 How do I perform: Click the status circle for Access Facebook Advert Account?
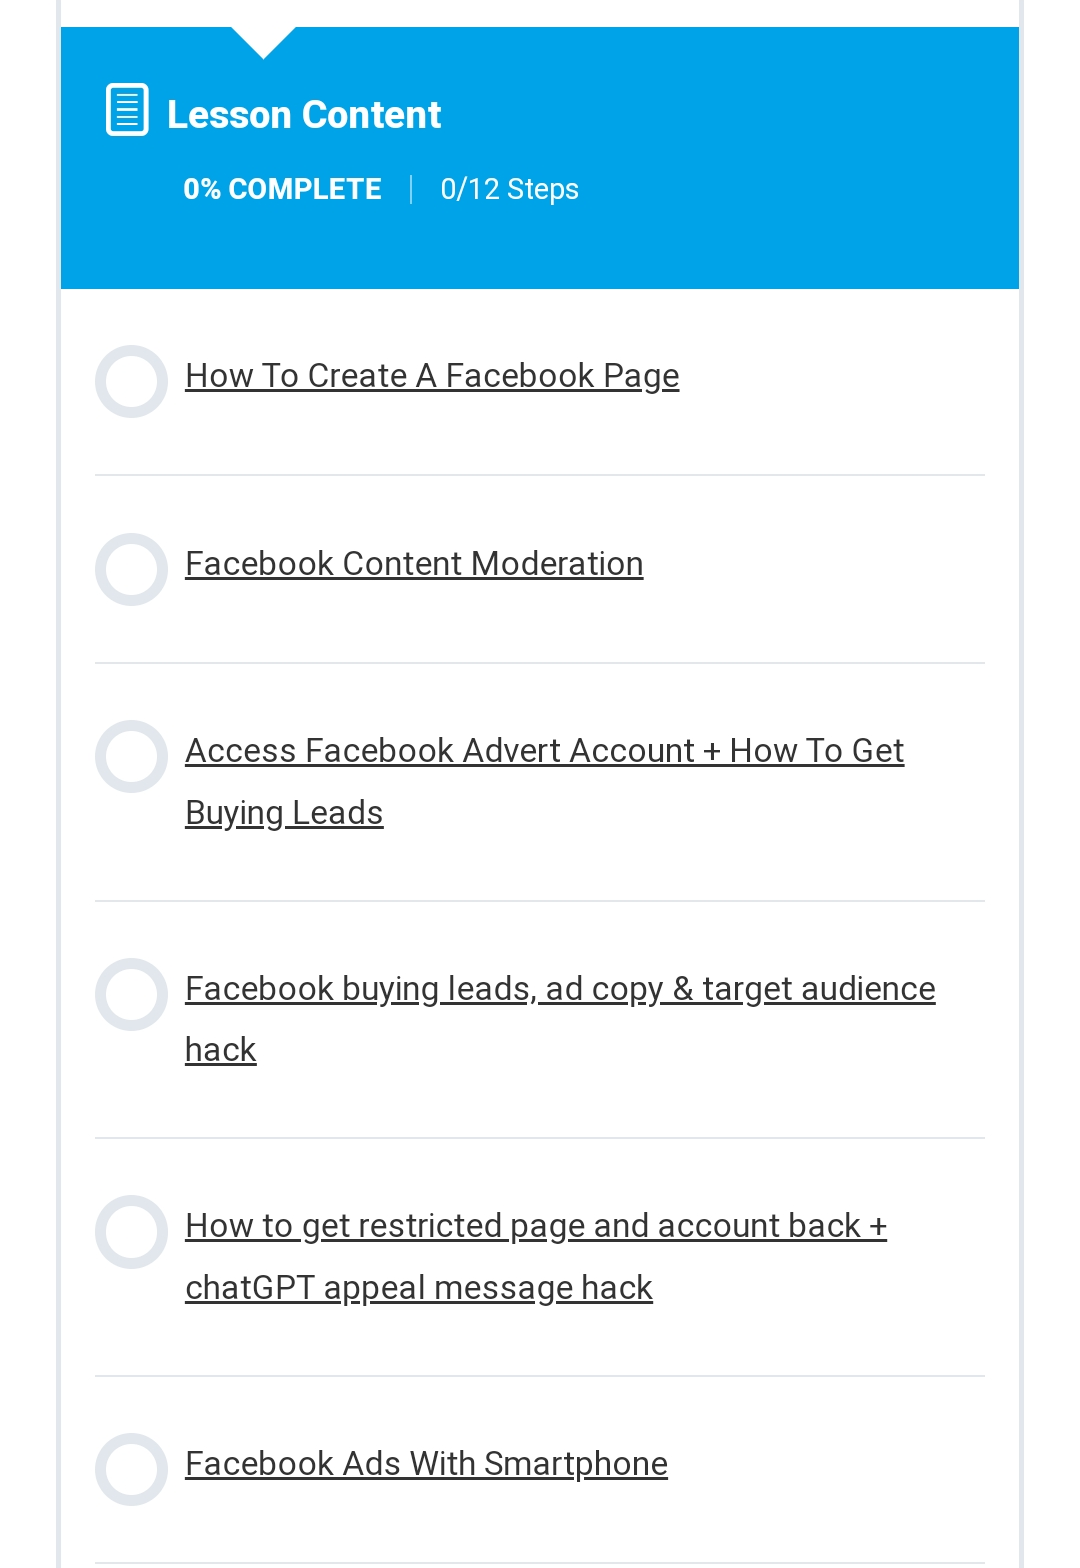click(131, 756)
